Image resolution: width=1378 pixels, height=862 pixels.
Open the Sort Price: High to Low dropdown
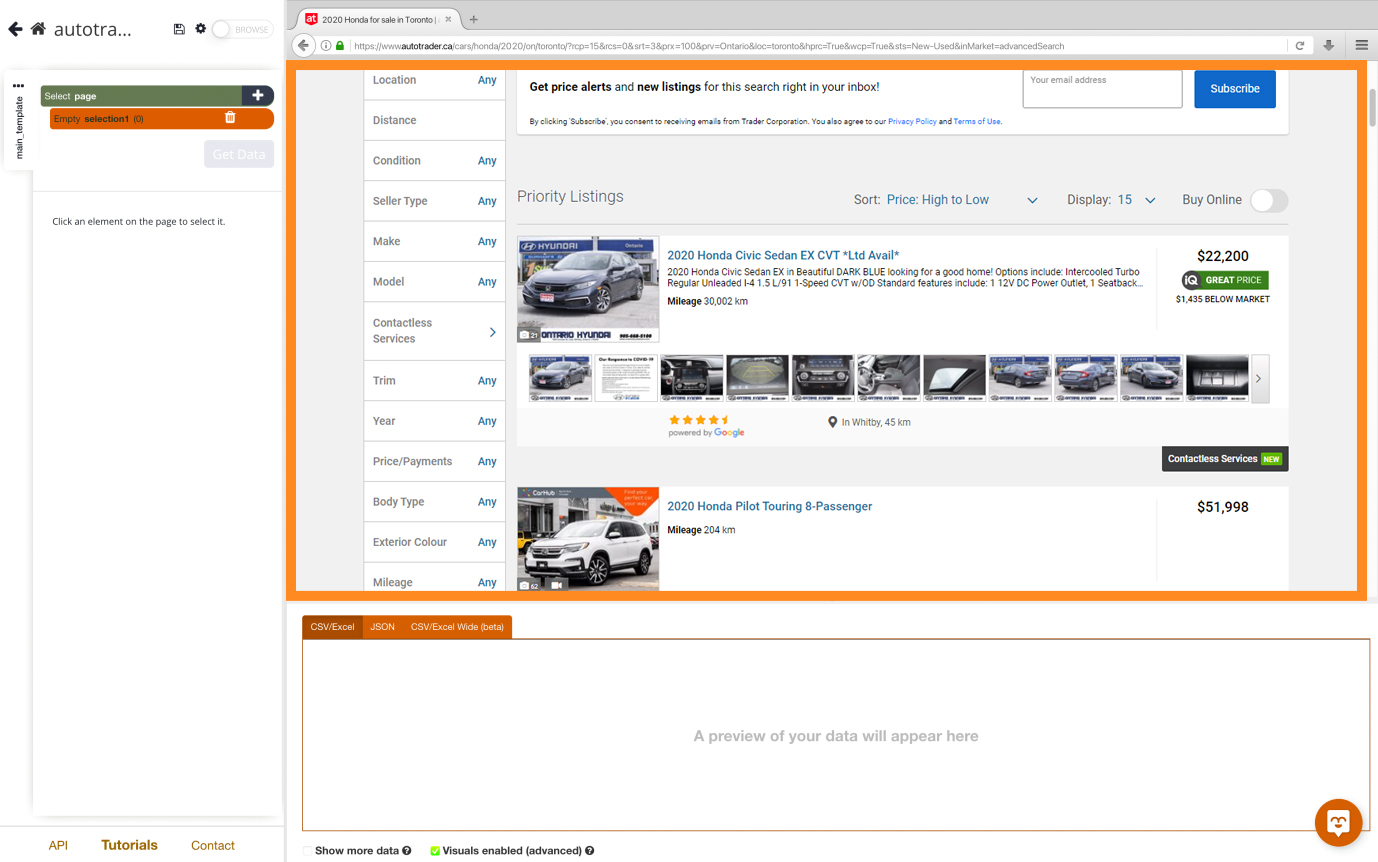tap(962, 200)
